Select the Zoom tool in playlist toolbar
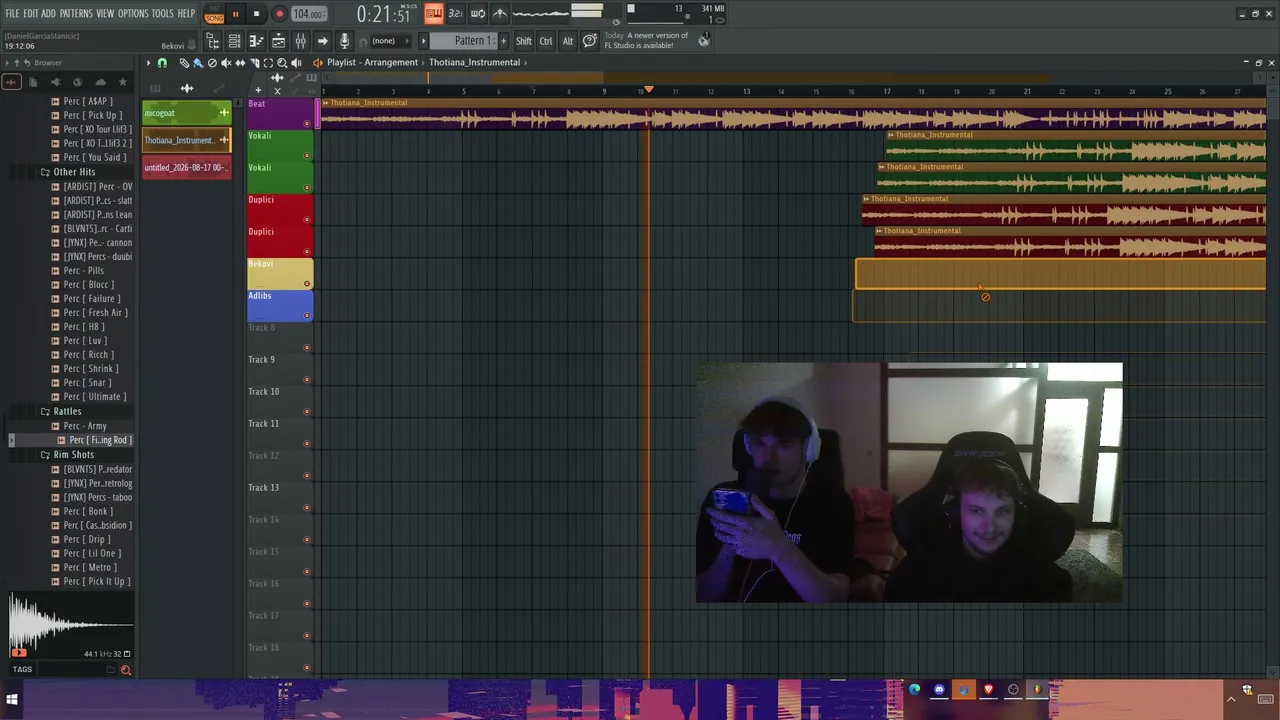Image resolution: width=1280 pixels, height=720 pixels. pos(282,63)
